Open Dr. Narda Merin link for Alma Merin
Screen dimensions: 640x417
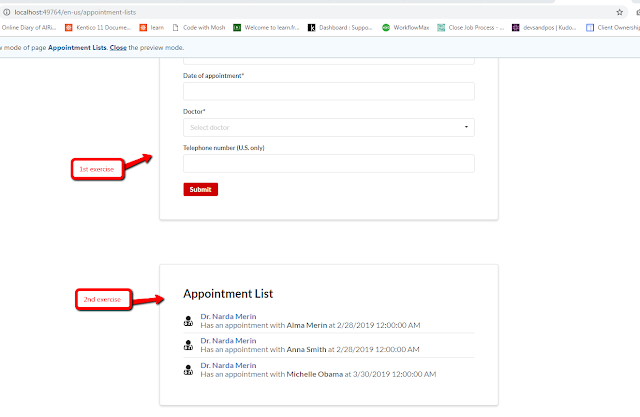(228, 316)
